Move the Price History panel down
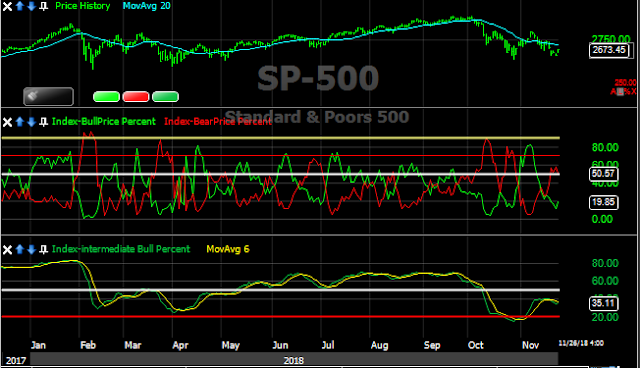Viewport: 640px width, 368px height. click(31, 6)
